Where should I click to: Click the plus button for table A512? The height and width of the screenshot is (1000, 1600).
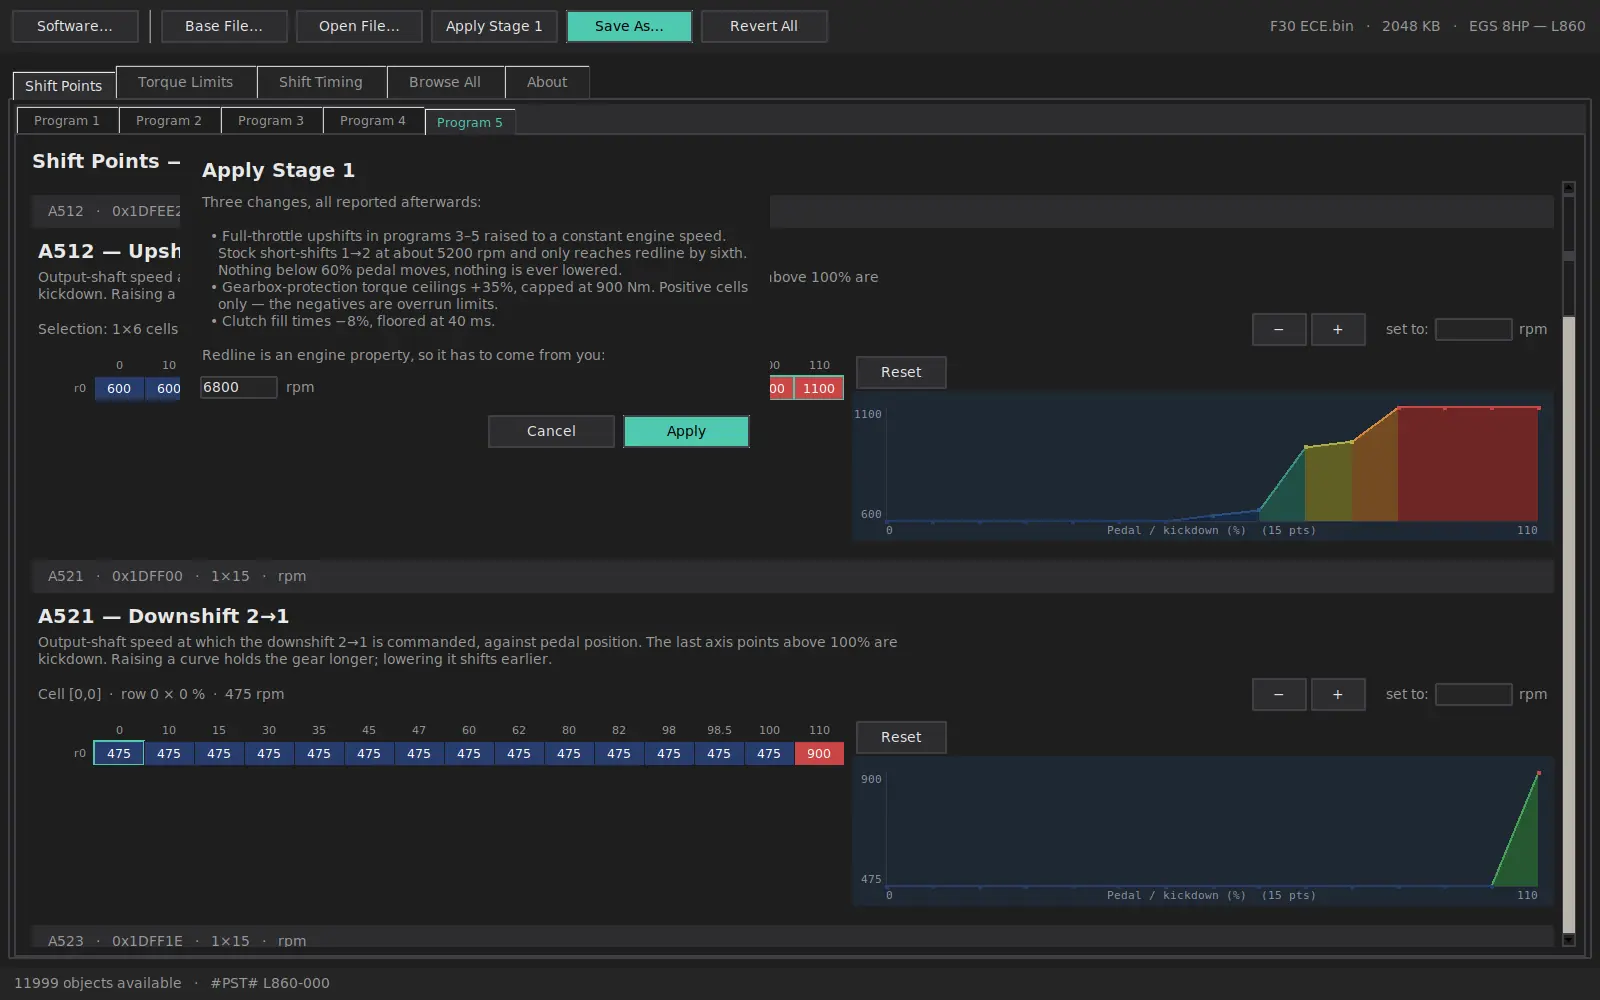pyautogui.click(x=1338, y=329)
